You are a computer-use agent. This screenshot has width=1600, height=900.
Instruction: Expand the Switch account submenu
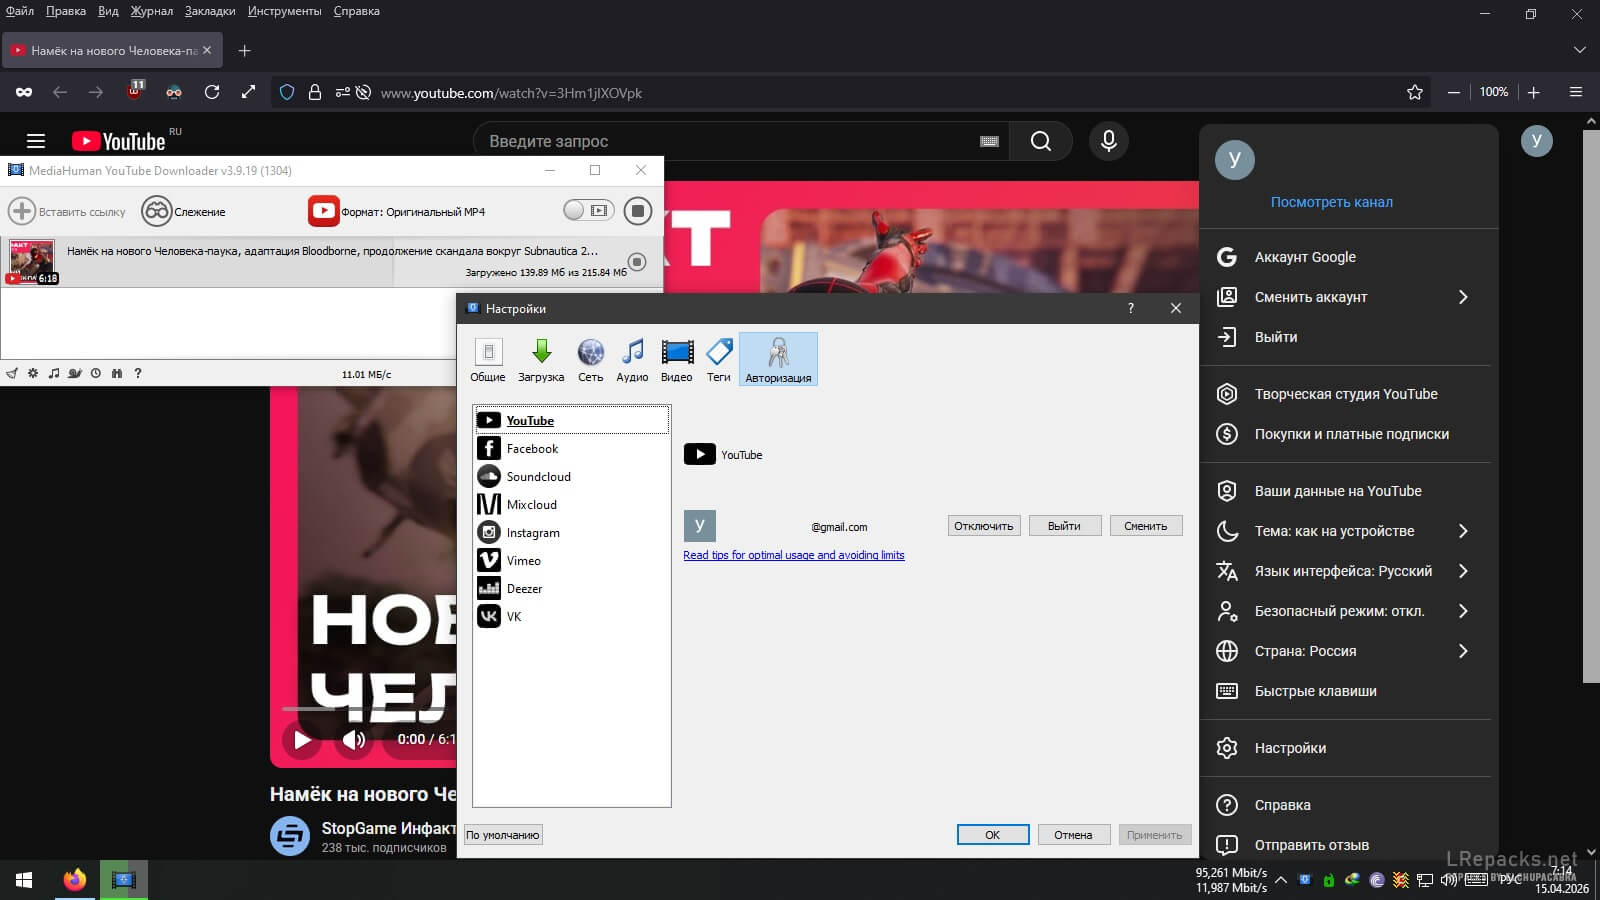(x=1463, y=297)
